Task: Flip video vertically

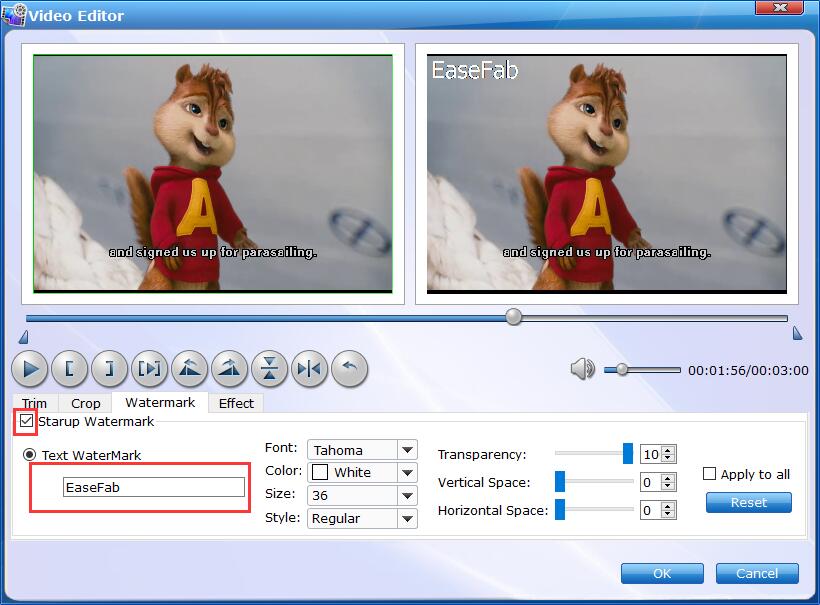Action: pos(270,369)
